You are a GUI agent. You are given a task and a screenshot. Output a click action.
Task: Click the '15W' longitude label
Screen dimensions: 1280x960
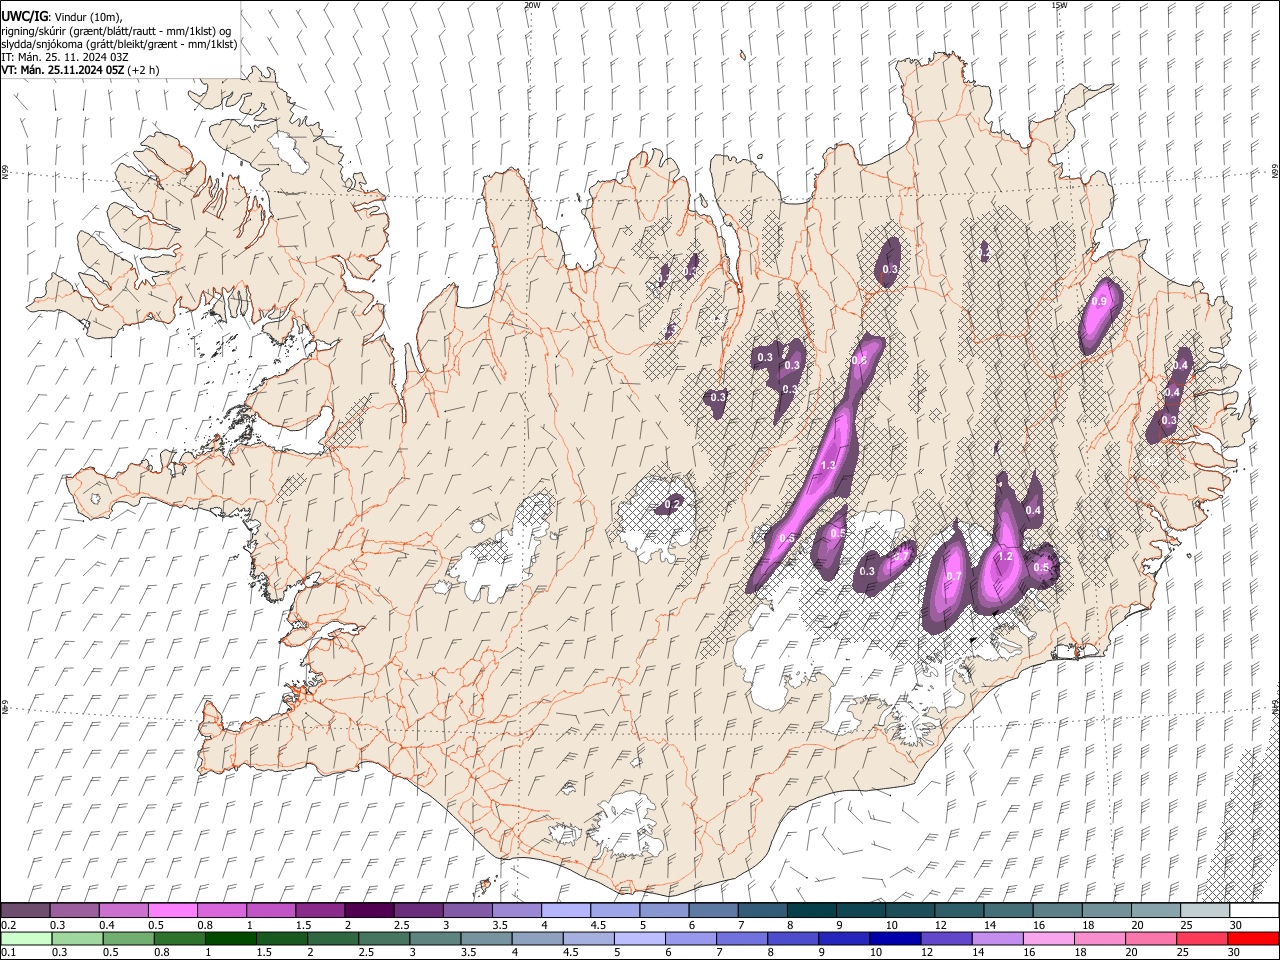[1059, 5]
